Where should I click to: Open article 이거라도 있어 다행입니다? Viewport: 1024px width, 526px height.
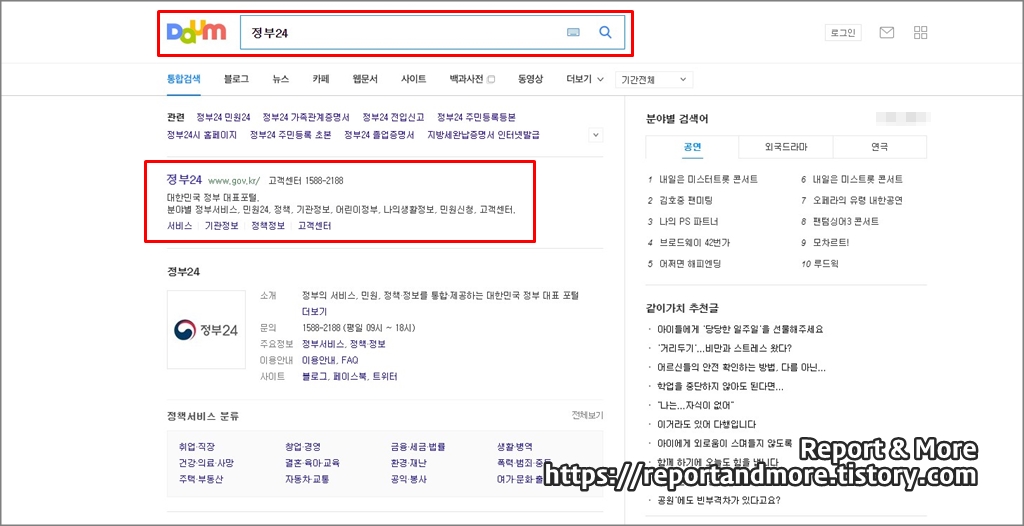pos(707,424)
